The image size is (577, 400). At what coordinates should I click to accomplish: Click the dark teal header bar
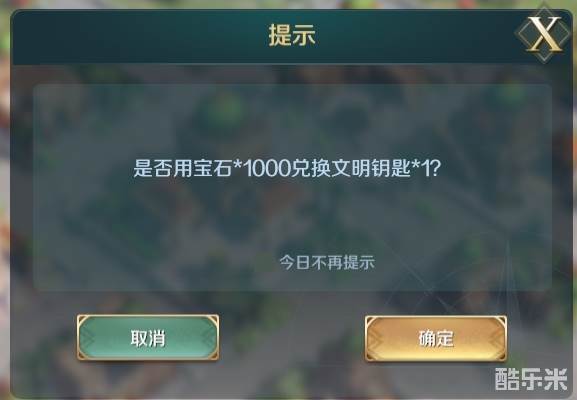click(292, 37)
